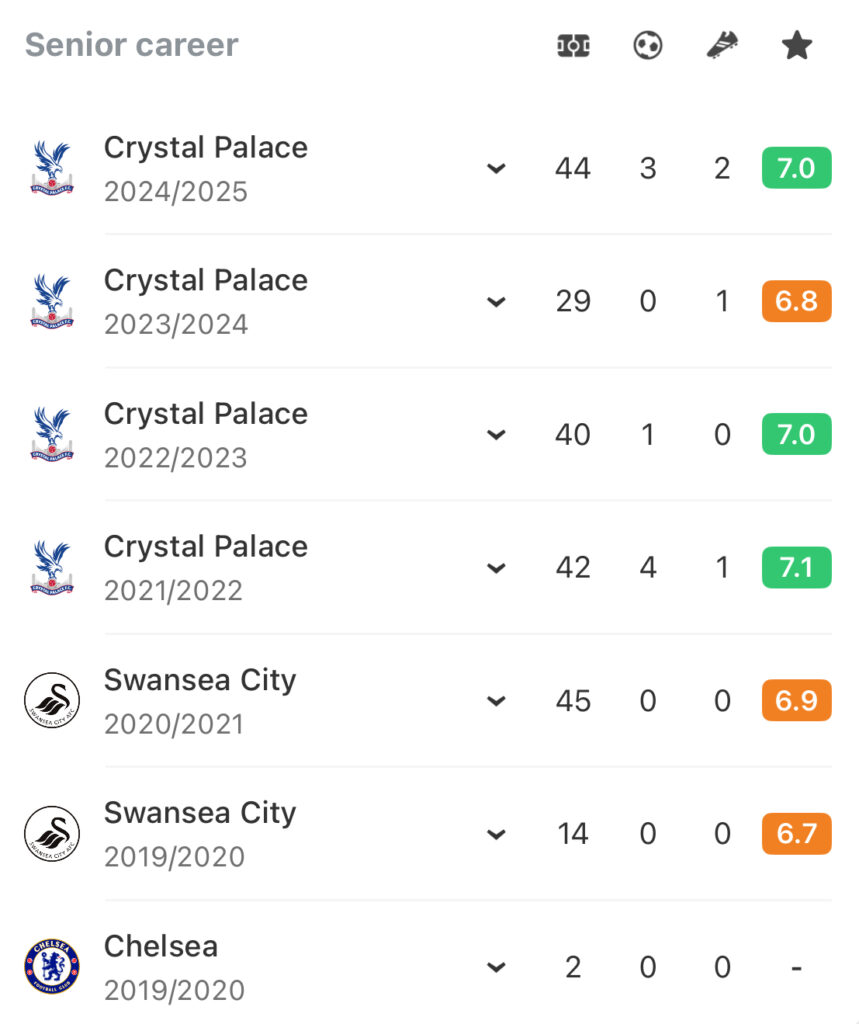The width and height of the screenshot is (859, 1024).
Task: Click the Senior career heading
Action: click(x=131, y=45)
